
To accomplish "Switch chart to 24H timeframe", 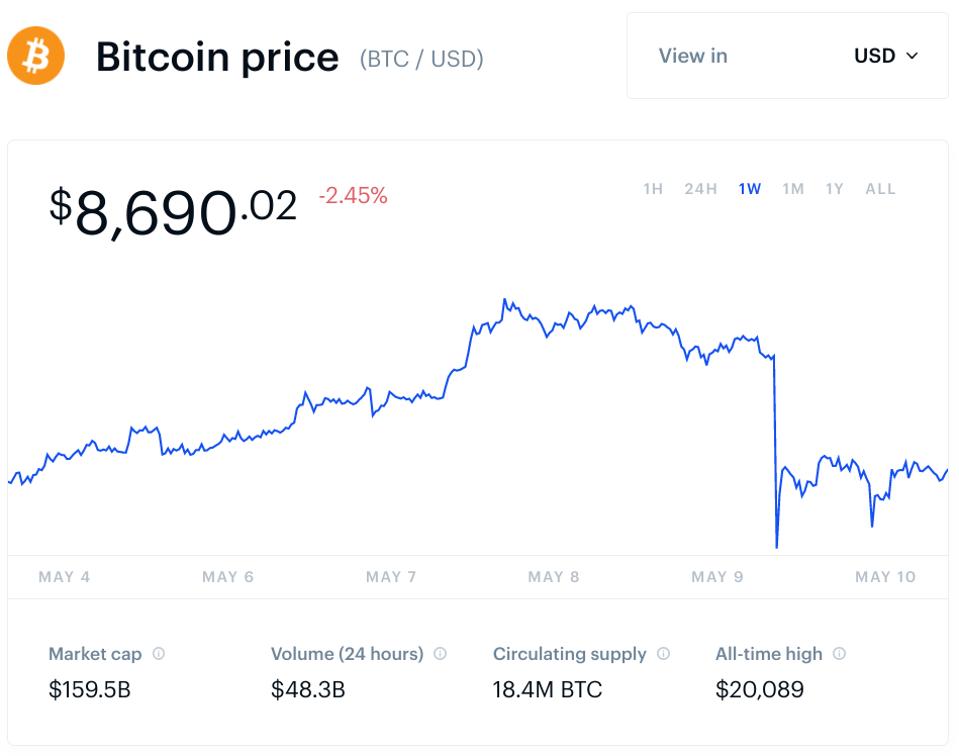I will 700,189.
